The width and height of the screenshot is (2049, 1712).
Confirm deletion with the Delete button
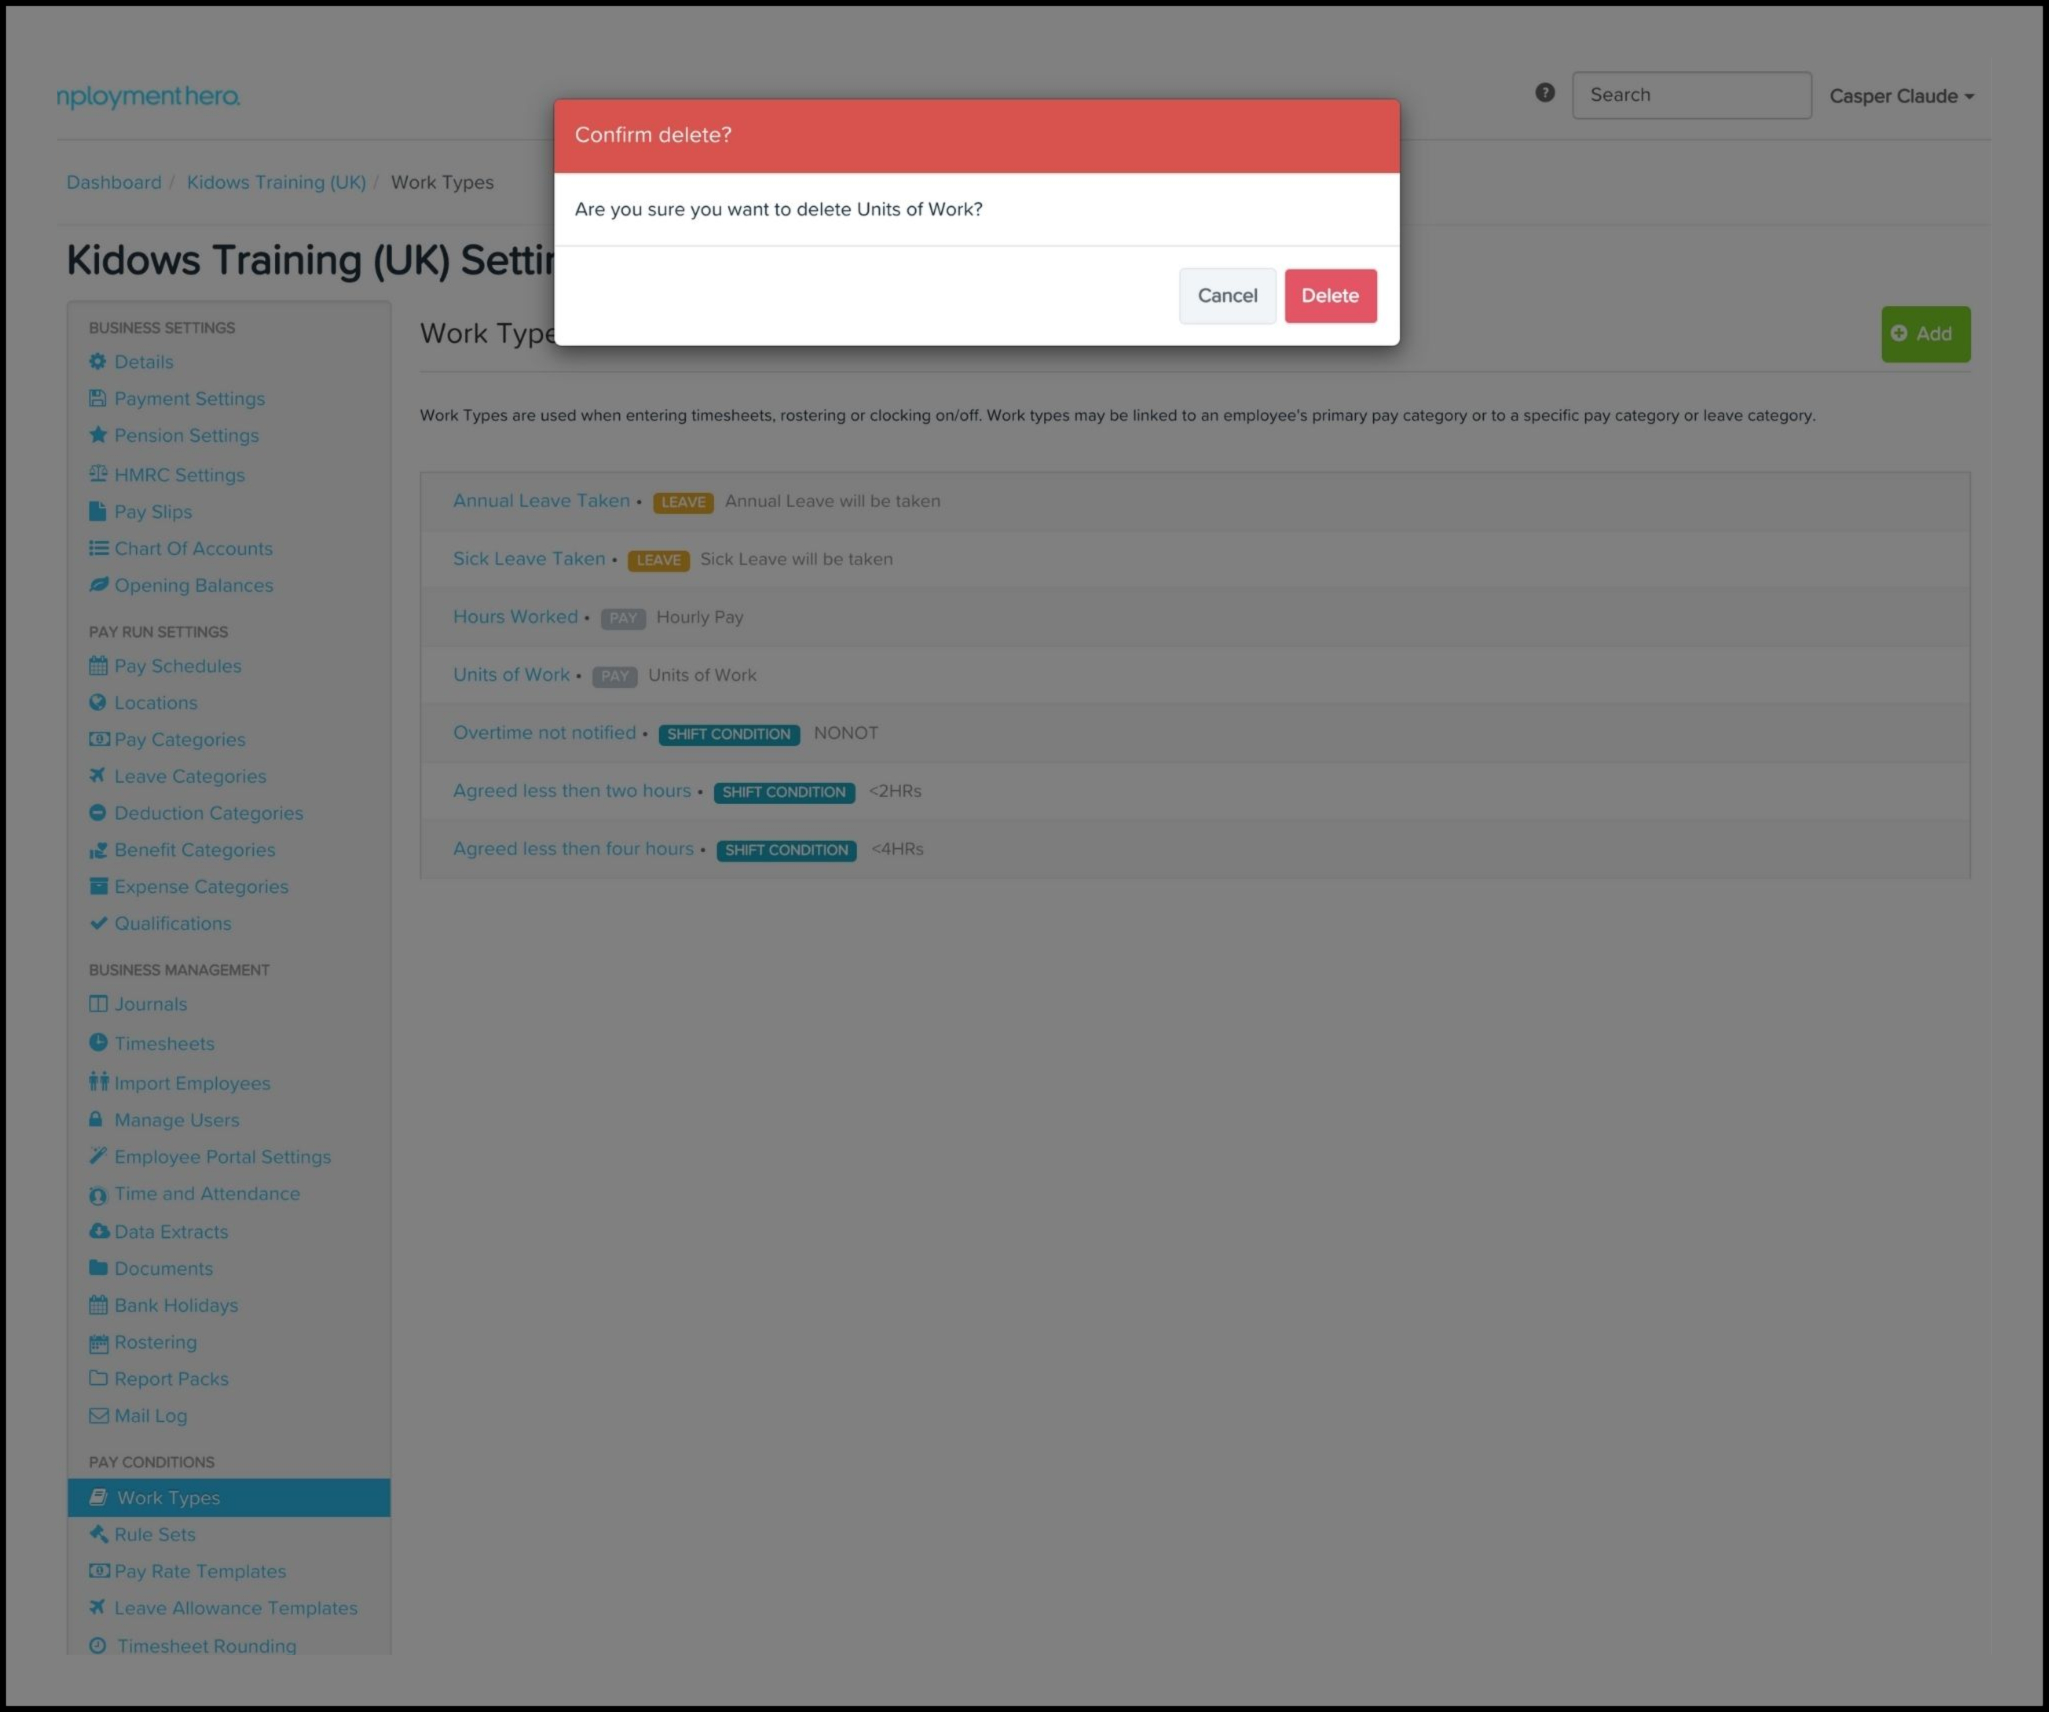point(1329,296)
